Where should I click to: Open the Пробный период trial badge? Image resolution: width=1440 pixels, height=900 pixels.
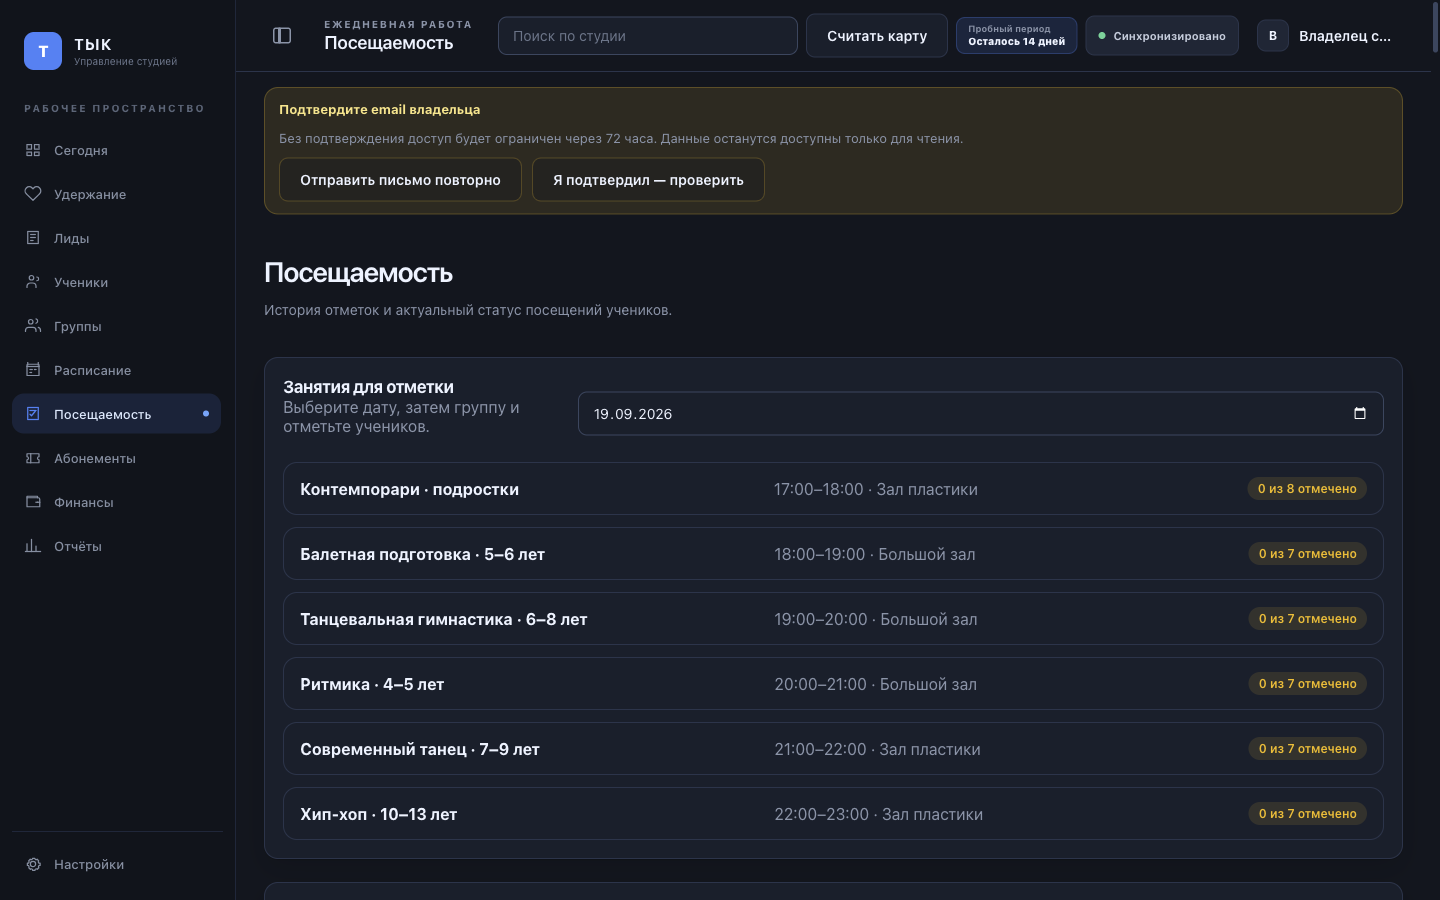pyautogui.click(x=1016, y=36)
